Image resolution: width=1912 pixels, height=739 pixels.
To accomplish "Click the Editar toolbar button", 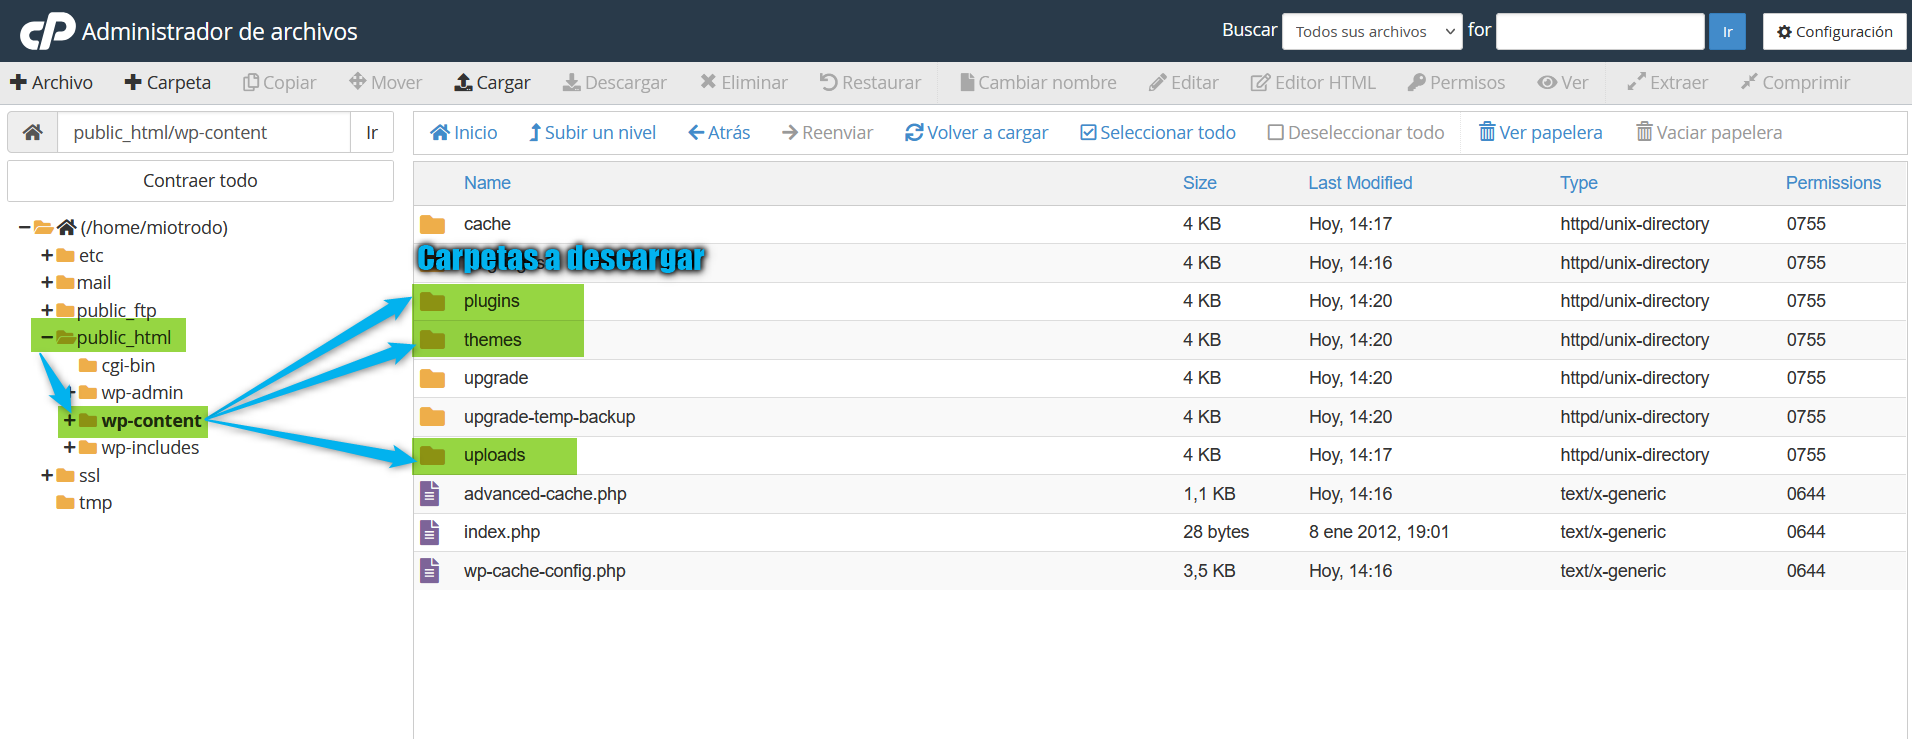I will pyautogui.click(x=1184, y=82).
